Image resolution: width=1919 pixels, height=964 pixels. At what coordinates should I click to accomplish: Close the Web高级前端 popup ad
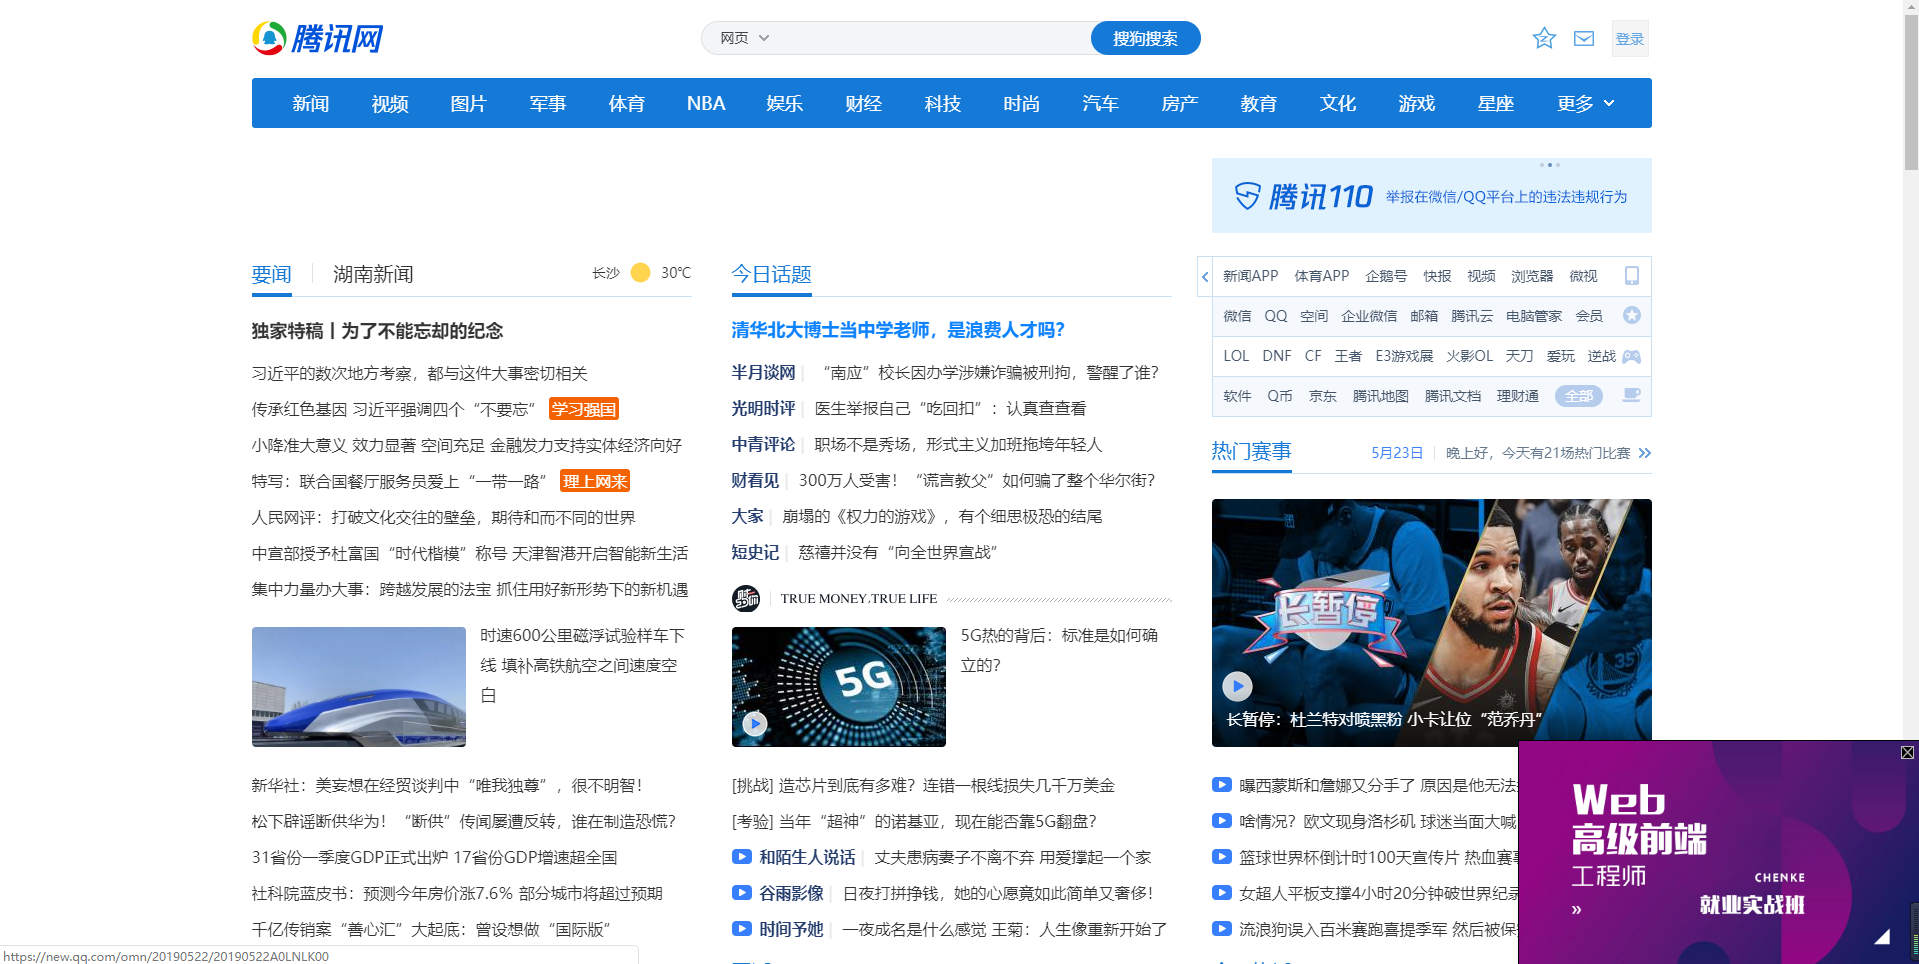click(x=1907, y=752)
